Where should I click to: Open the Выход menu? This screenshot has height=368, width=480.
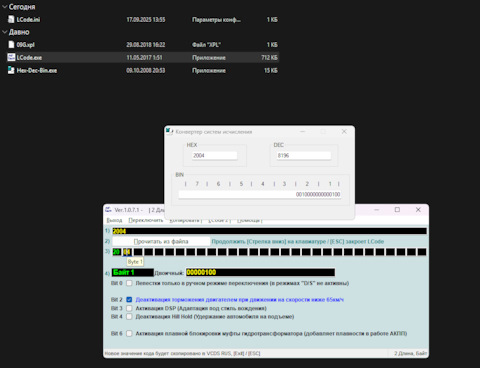[114, 220]
